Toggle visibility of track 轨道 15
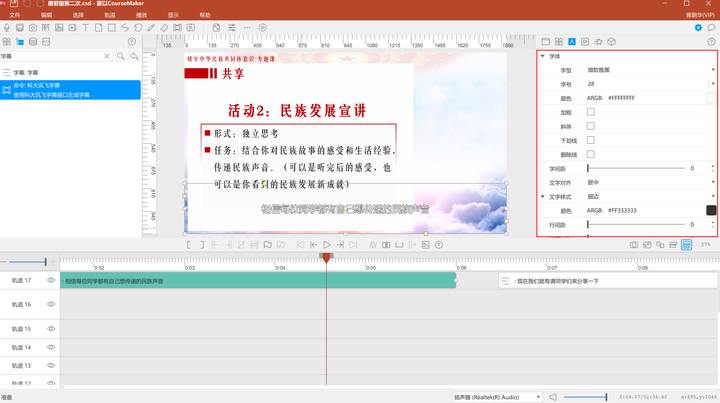 [51, 329]
